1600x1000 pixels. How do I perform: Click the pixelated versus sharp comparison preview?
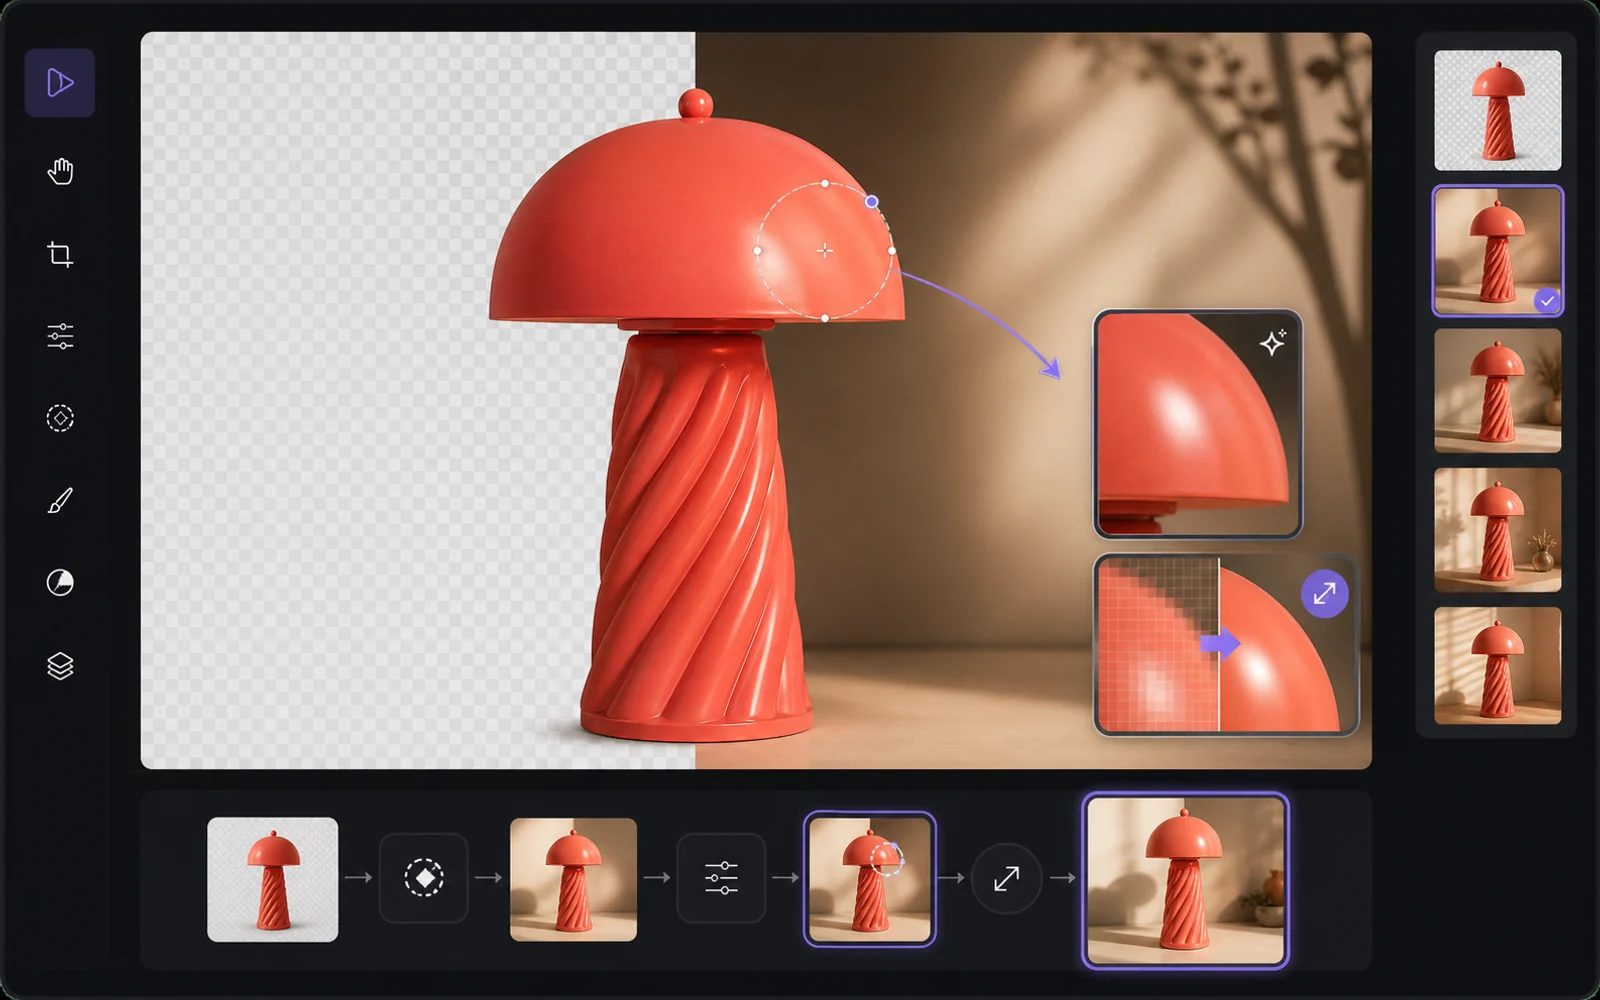tap(1226, 645)
